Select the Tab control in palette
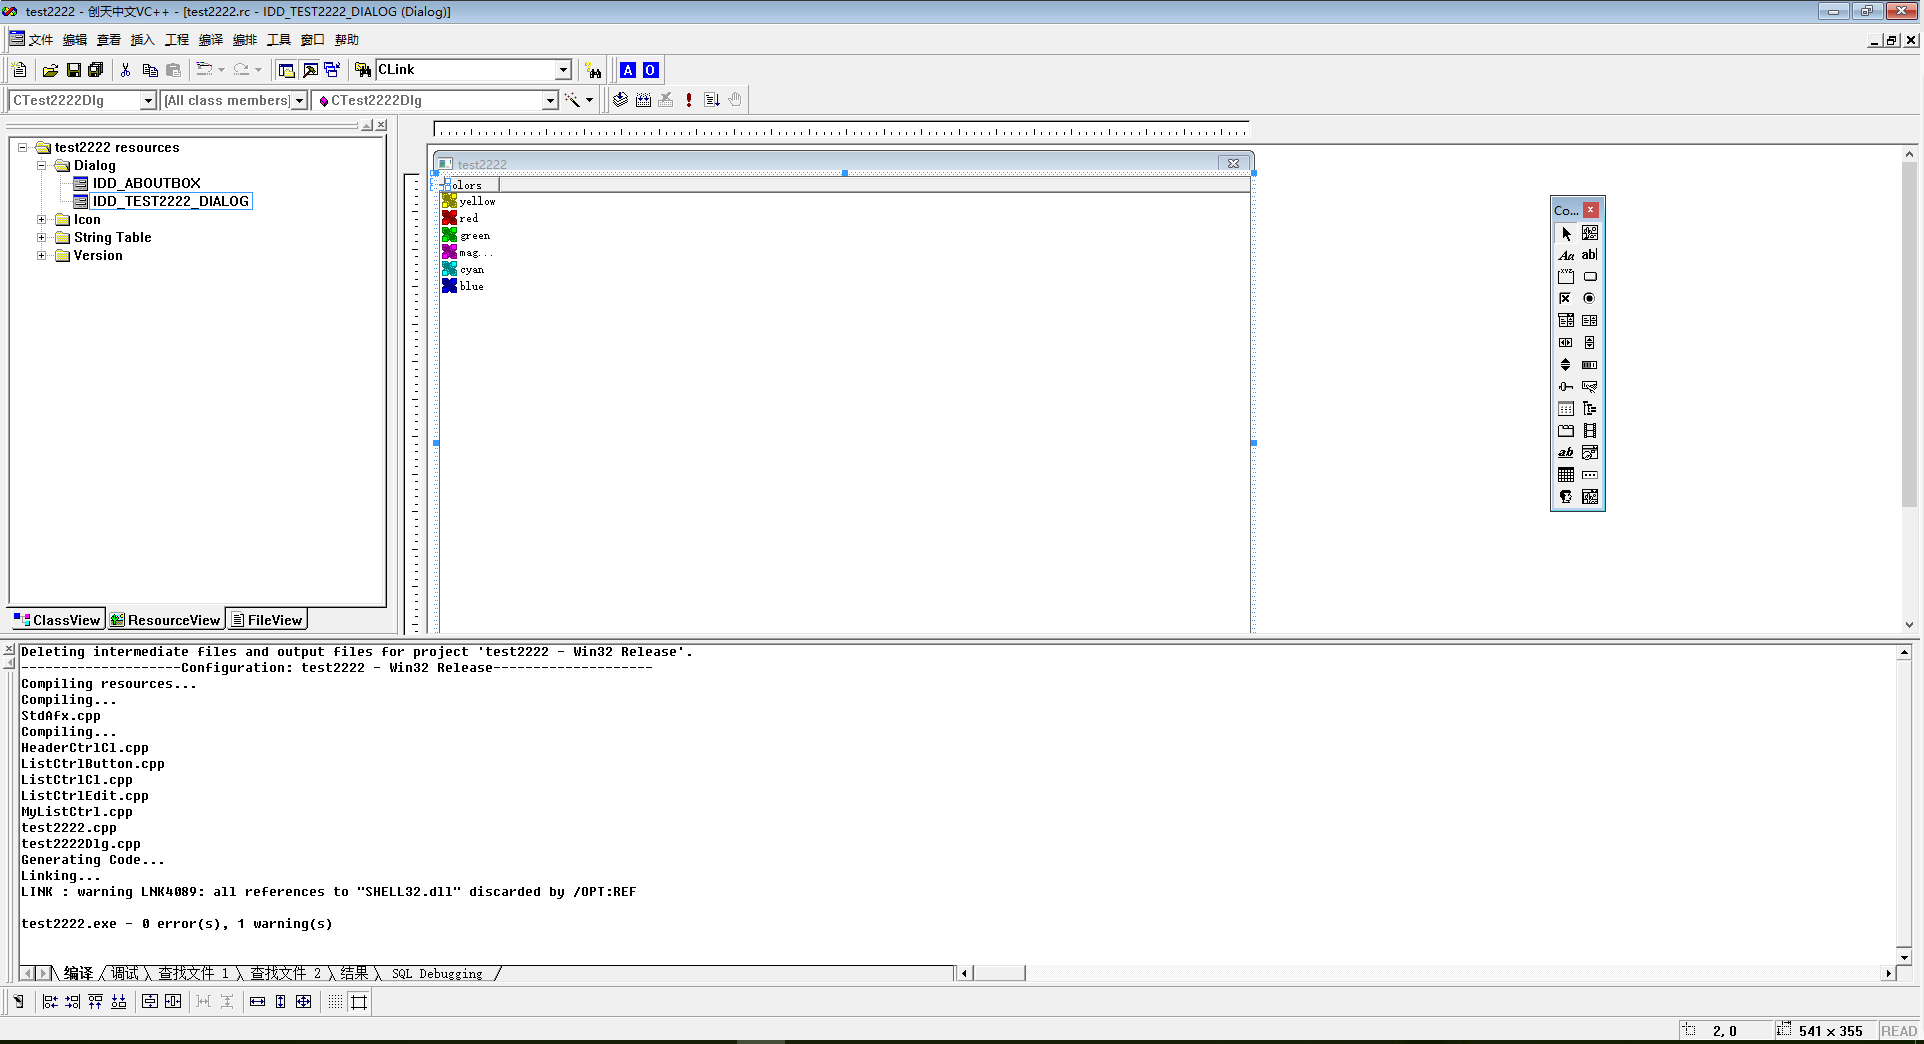This screenshot has height=1044, width=1924. [1566, 431]
